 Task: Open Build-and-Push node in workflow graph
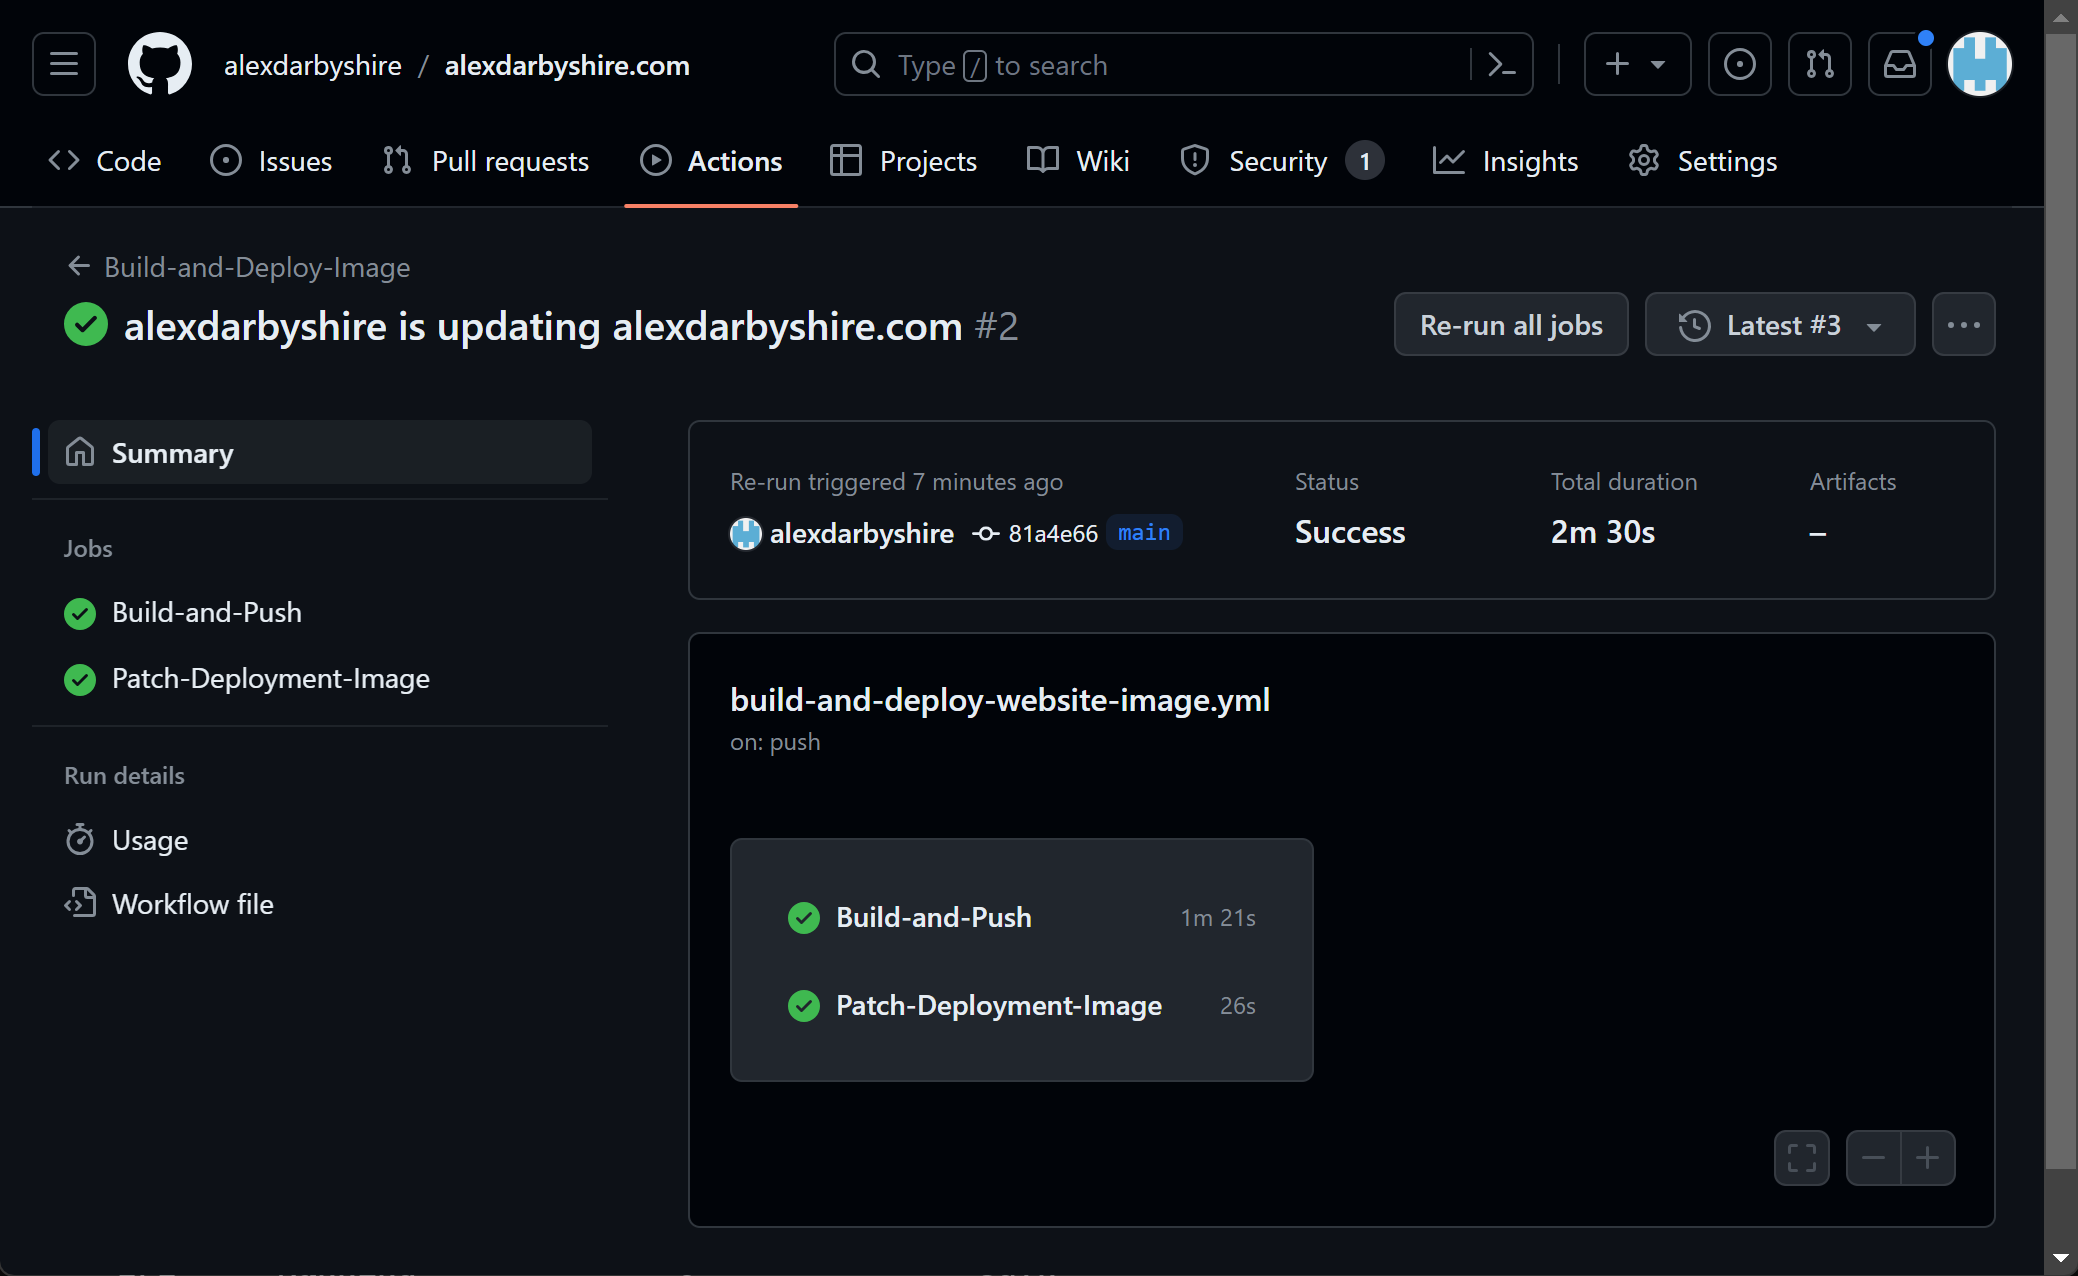tap(1021, 917)
